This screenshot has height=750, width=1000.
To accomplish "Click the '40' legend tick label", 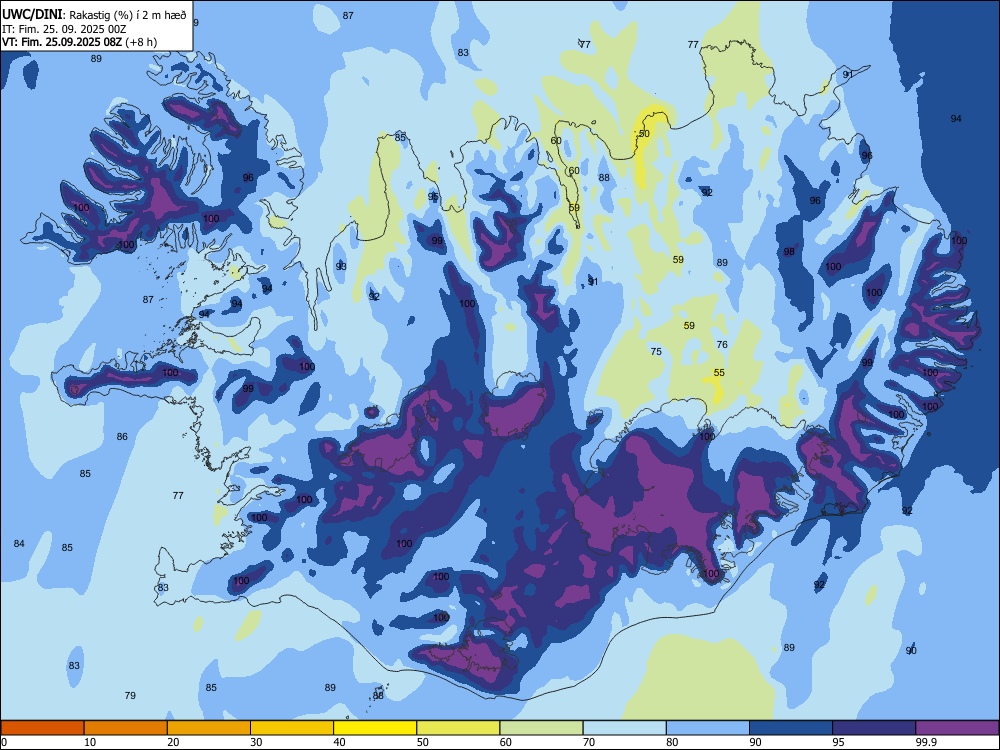I will (339, 742).
